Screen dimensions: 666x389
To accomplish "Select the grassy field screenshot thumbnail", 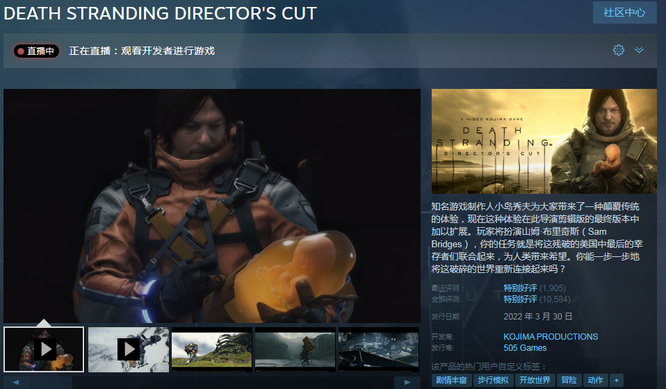I will (212, 349).
